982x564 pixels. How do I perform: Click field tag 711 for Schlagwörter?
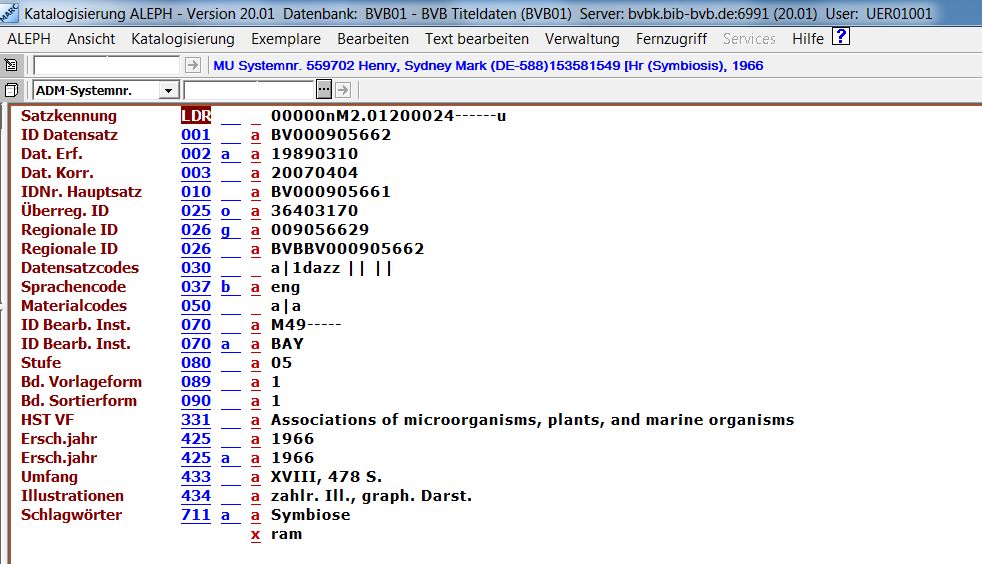195,515
